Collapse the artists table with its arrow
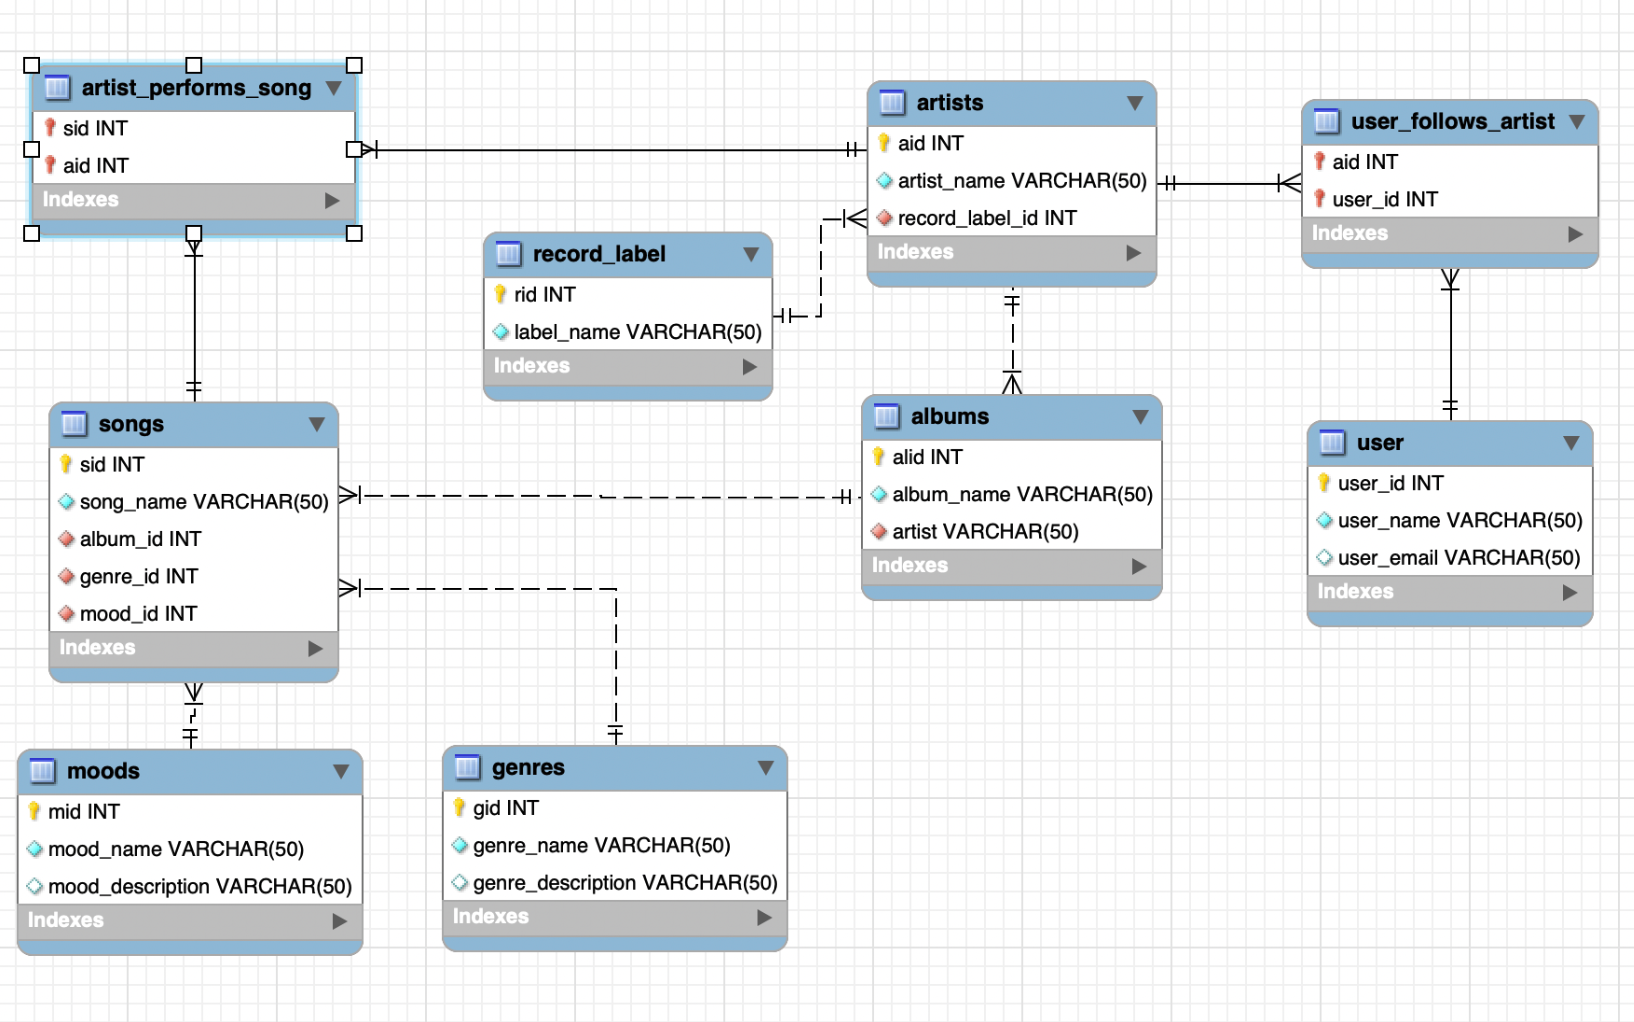This screenshot has height=1022, width=1634. tap(1135, 103)
